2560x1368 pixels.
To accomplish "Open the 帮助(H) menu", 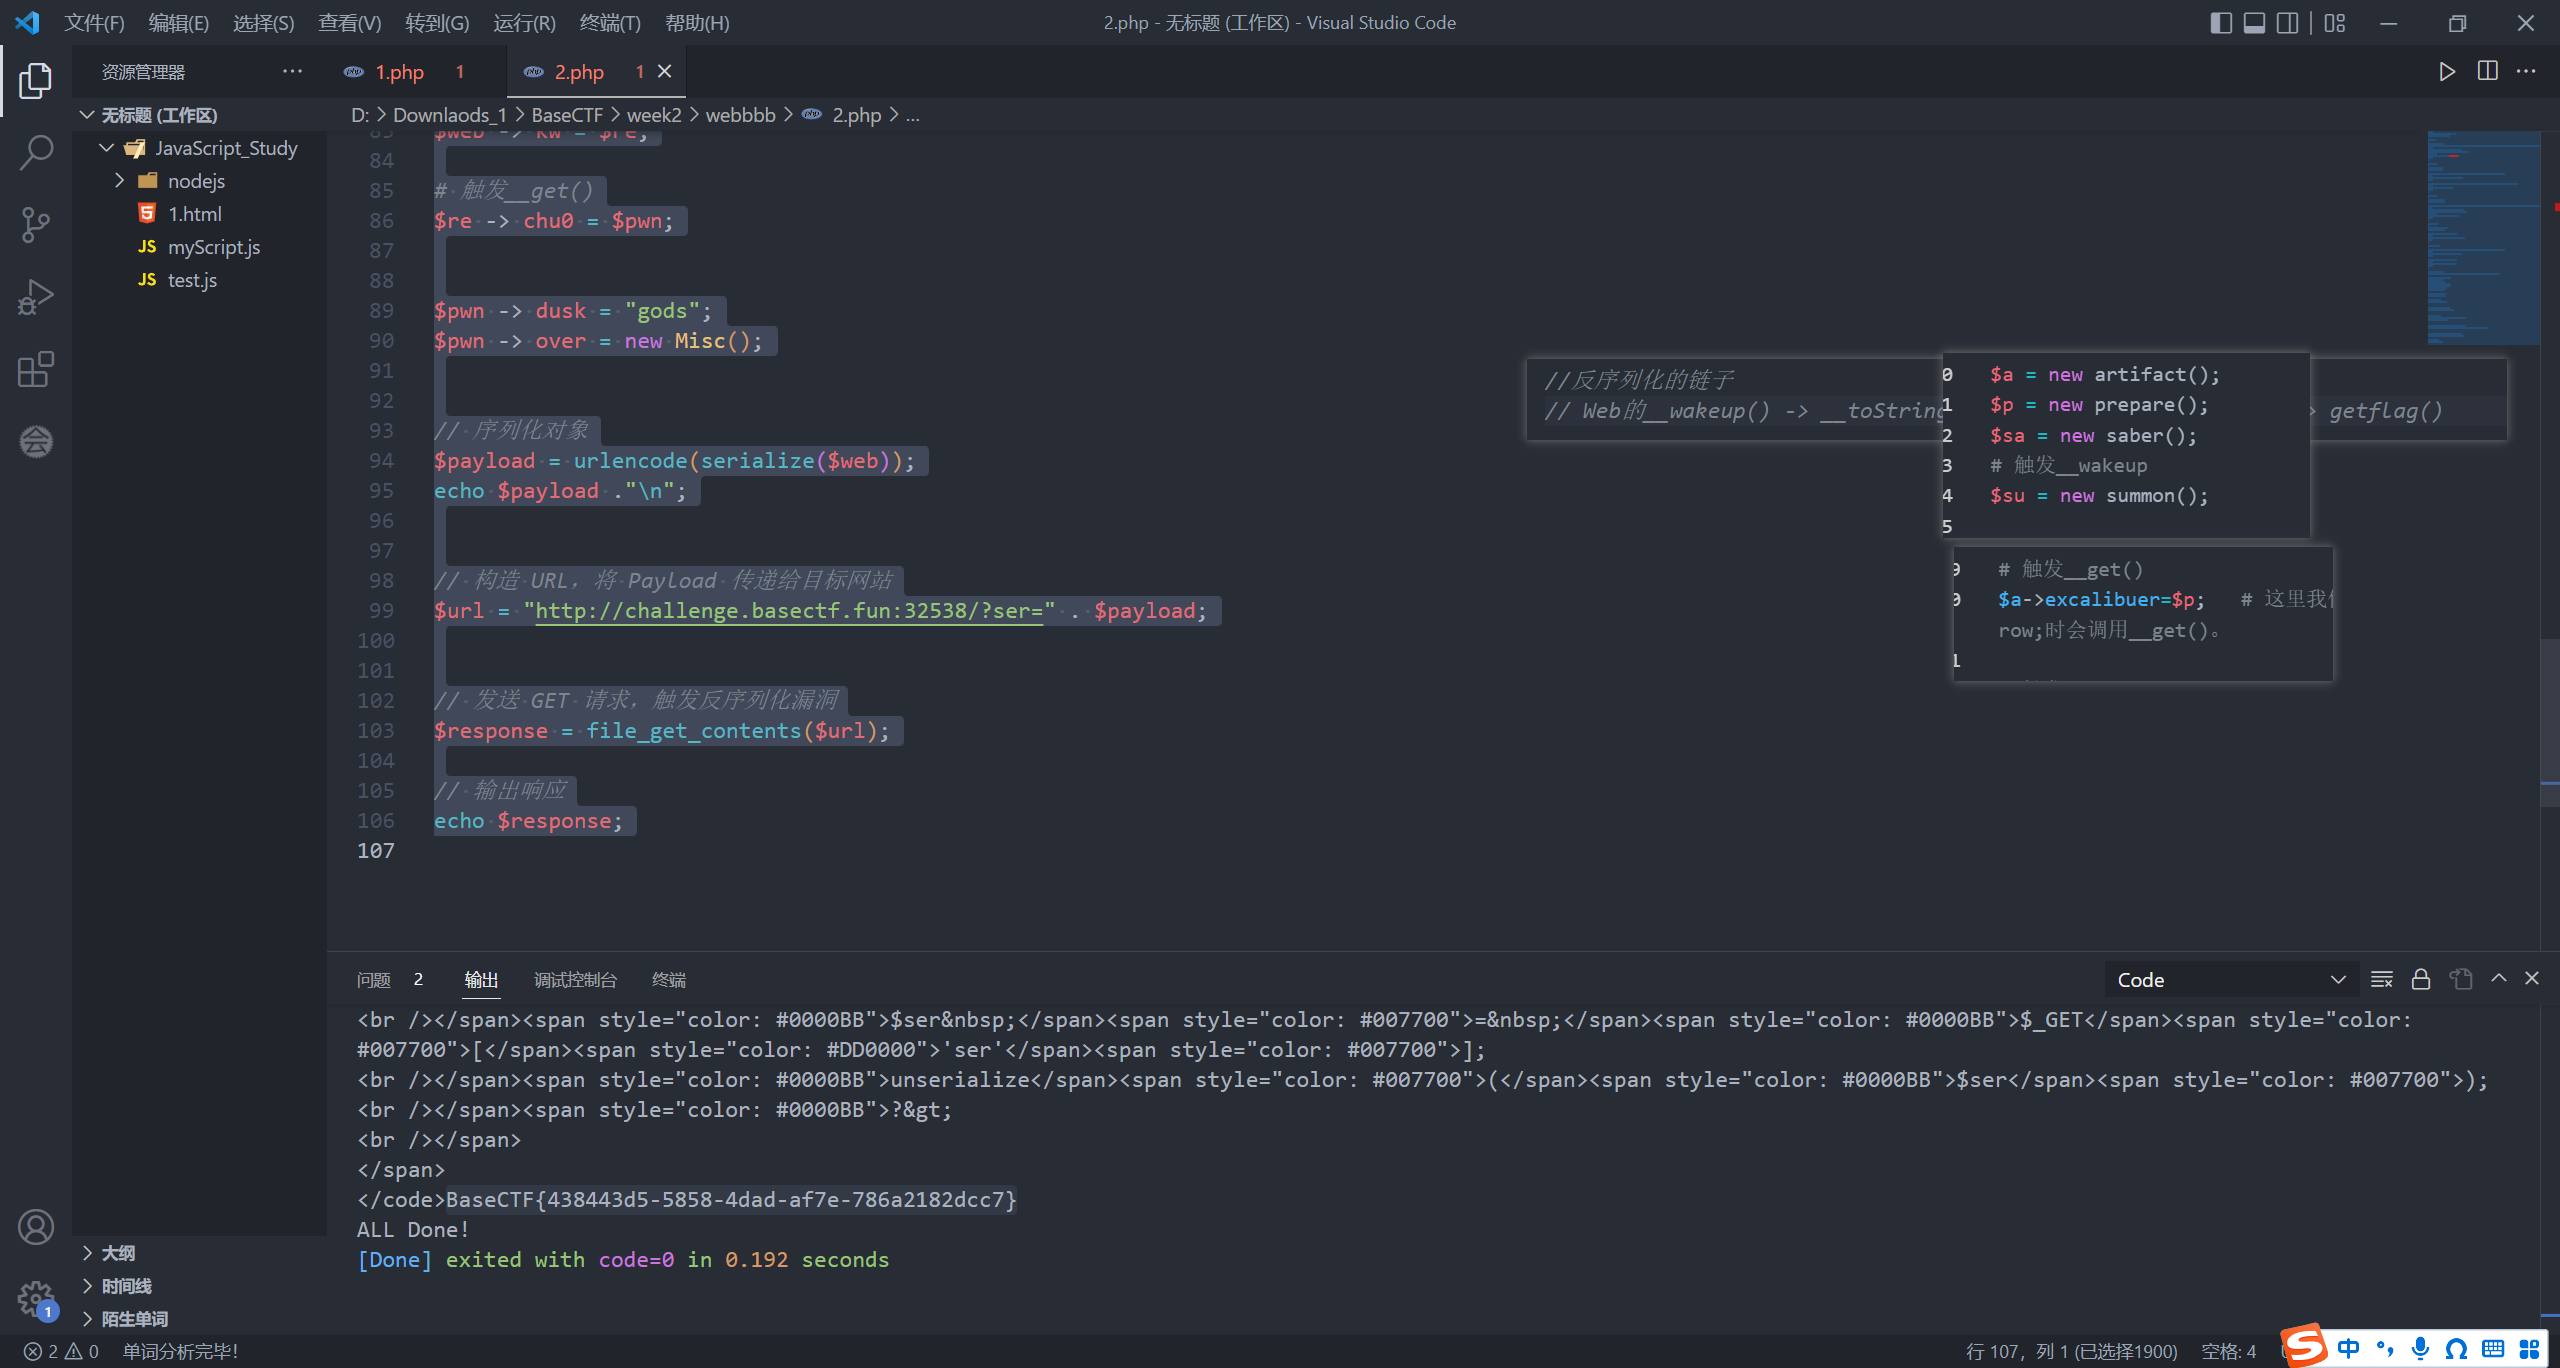I will [697, 23].
